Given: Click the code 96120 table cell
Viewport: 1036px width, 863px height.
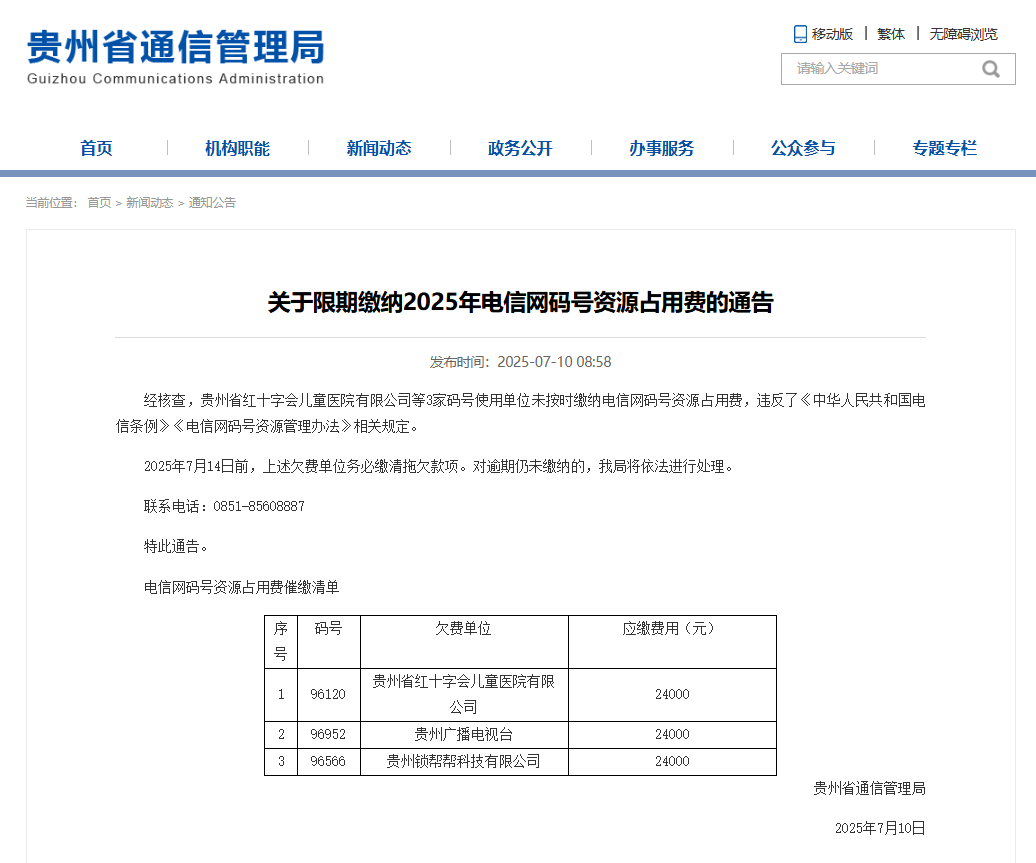Looking at the screenshot, I should tap(328, 694).
